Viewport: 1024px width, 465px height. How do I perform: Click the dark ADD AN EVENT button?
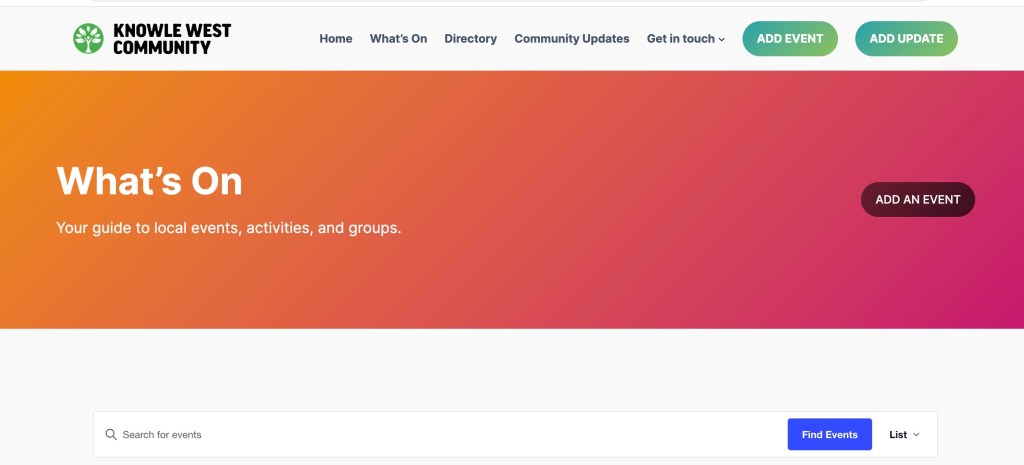[x=917, y=199]
